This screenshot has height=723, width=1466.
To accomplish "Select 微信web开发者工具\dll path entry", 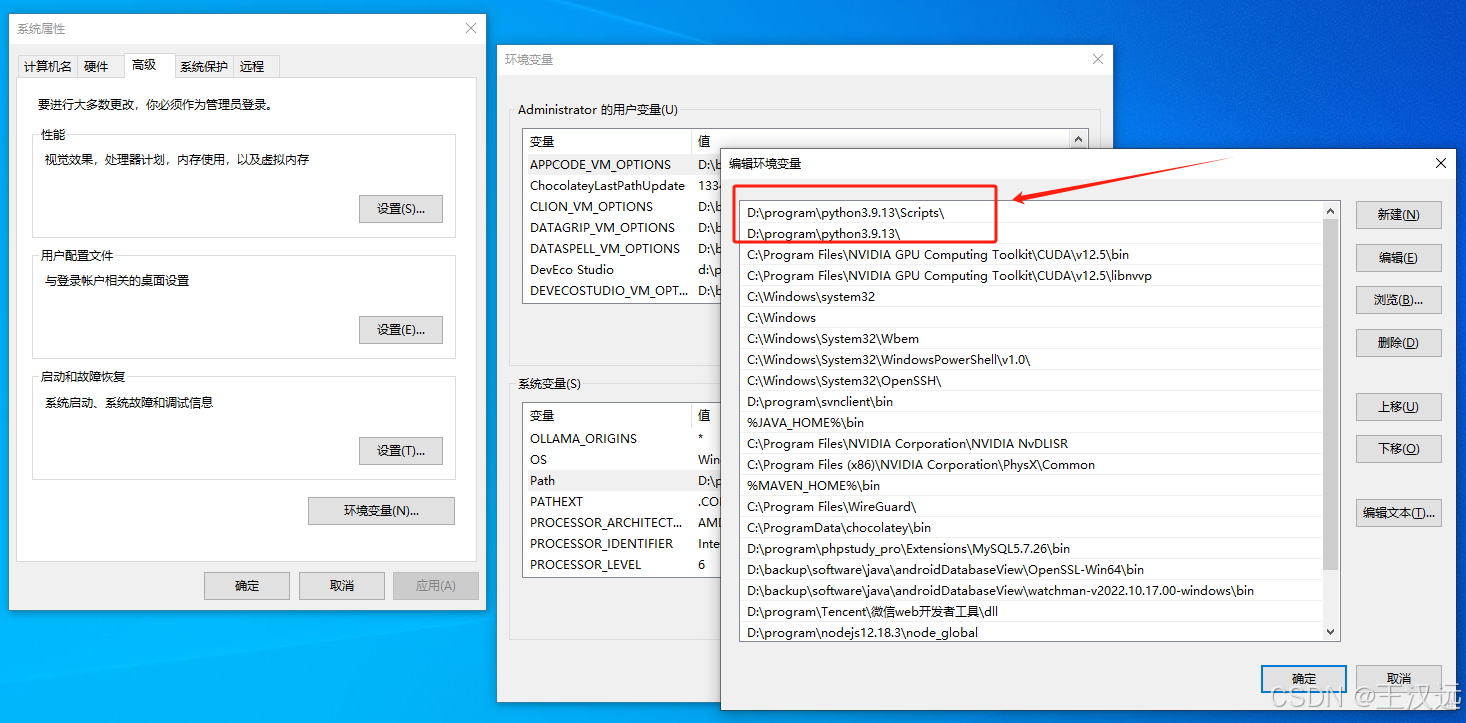I will [1031, 612].
